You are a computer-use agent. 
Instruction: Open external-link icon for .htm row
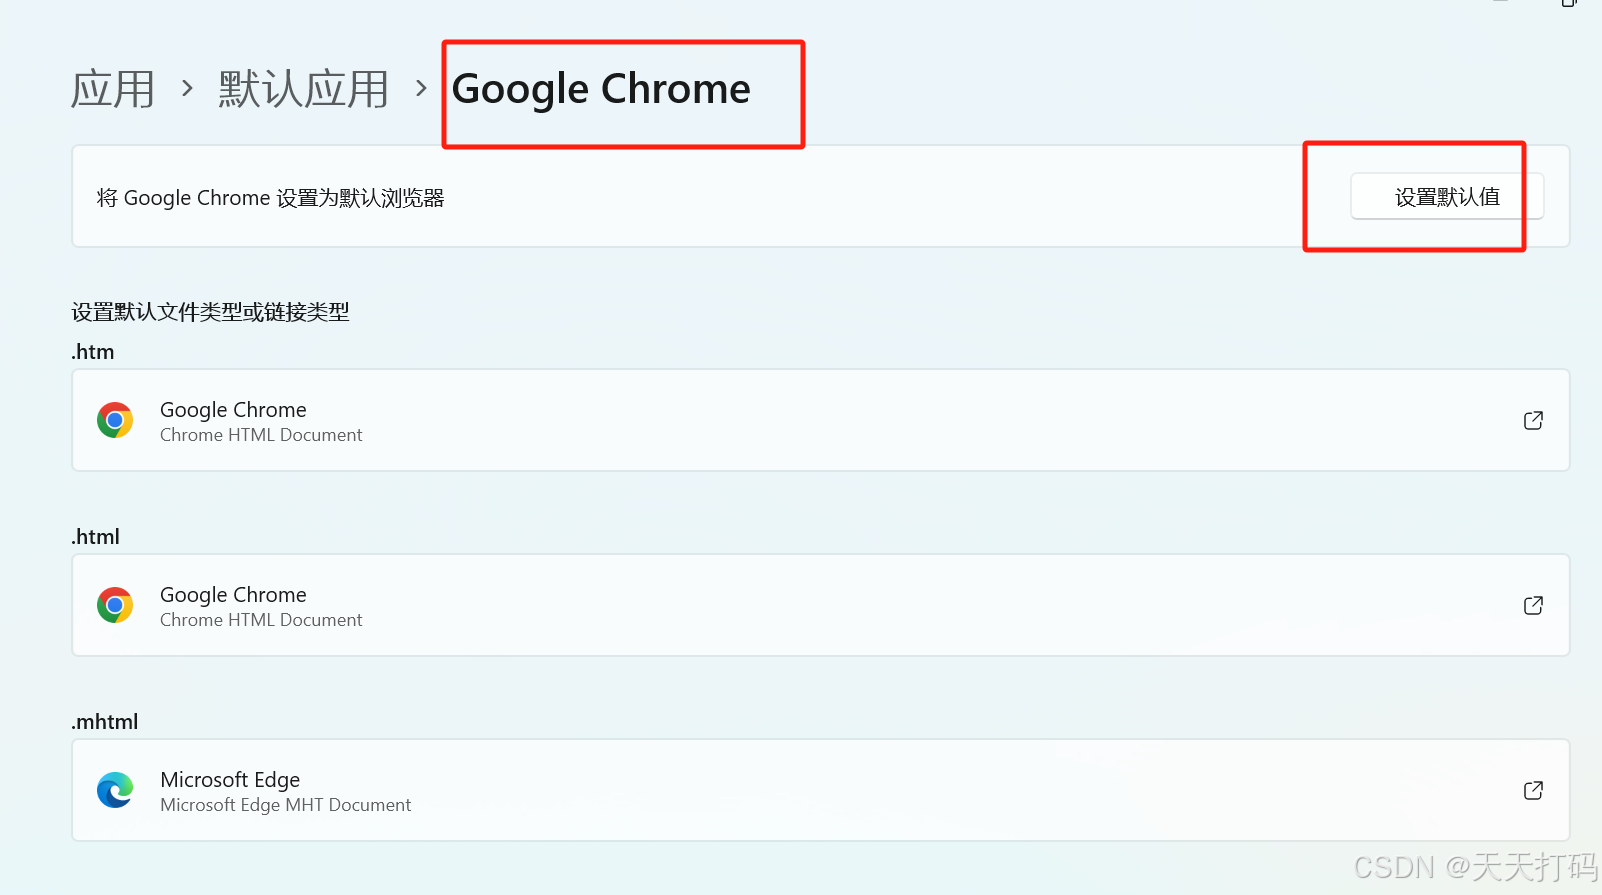tap(1533, 420)
